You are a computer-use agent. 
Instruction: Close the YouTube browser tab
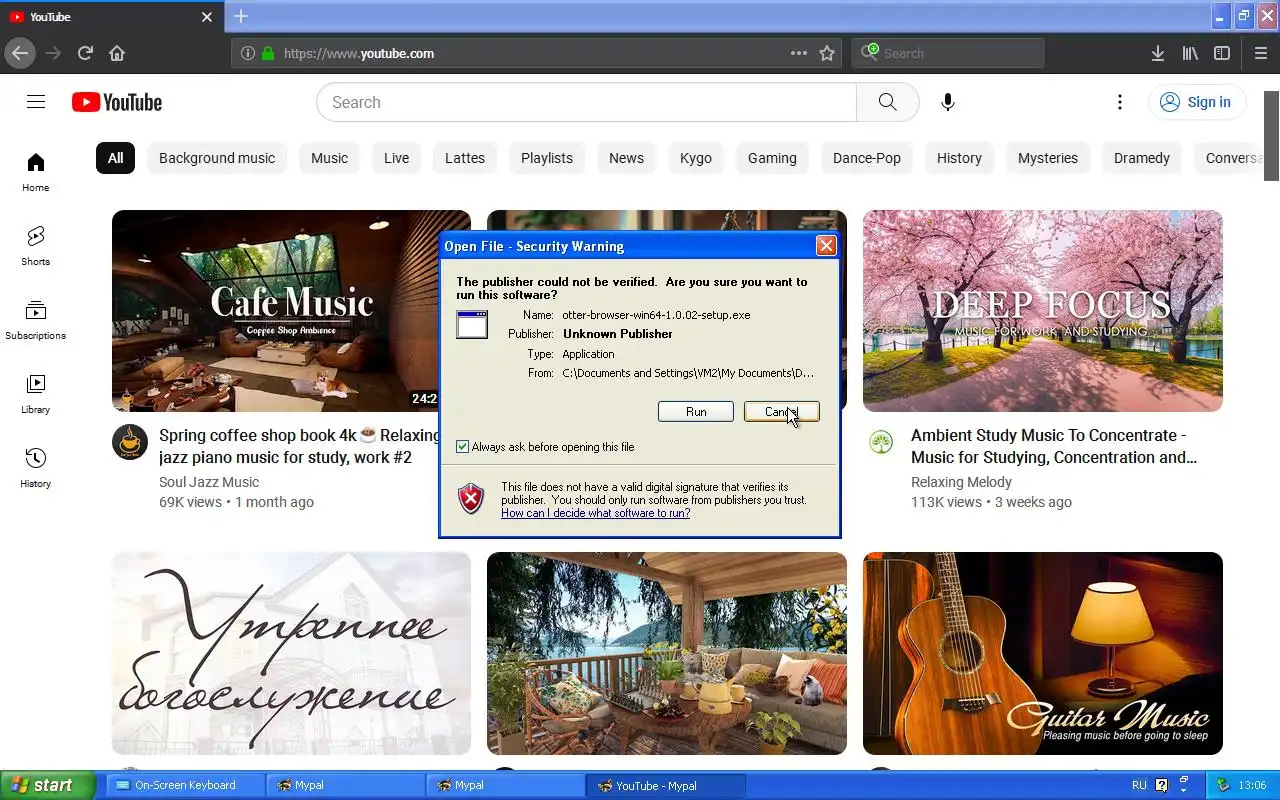[x=207, y=17]
